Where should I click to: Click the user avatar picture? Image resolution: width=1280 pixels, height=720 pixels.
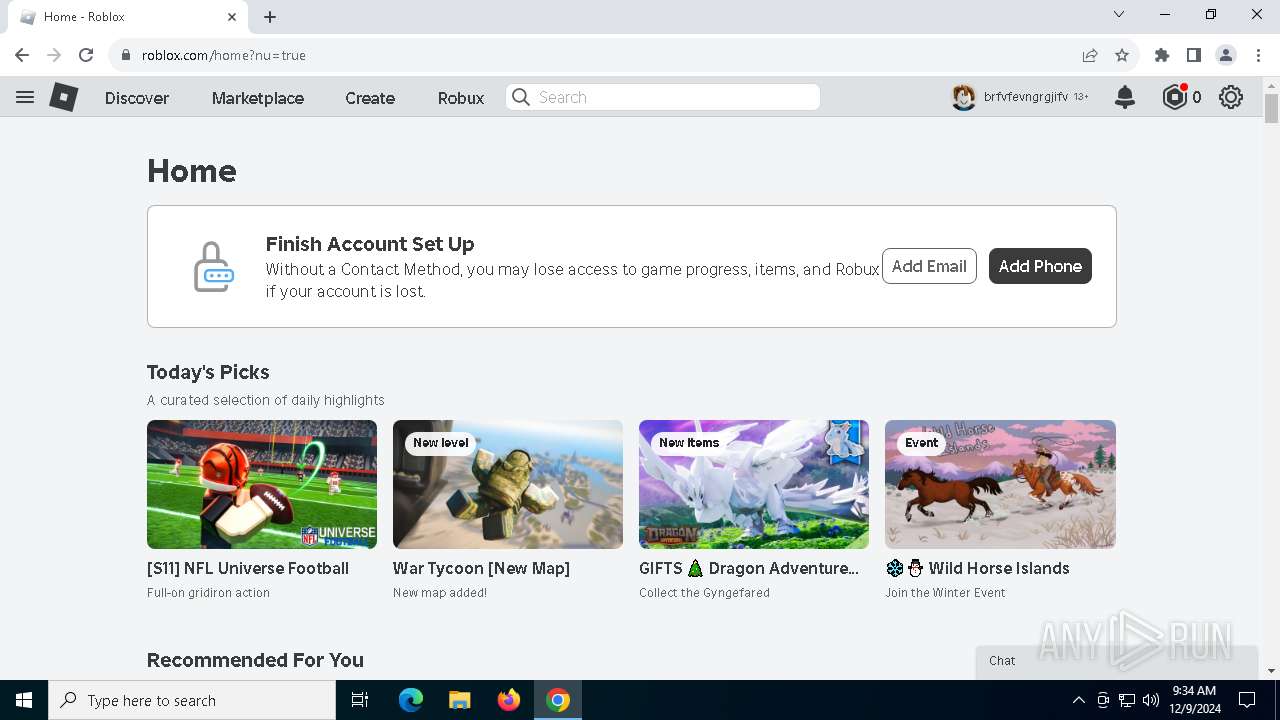click(x=963, y=97)
